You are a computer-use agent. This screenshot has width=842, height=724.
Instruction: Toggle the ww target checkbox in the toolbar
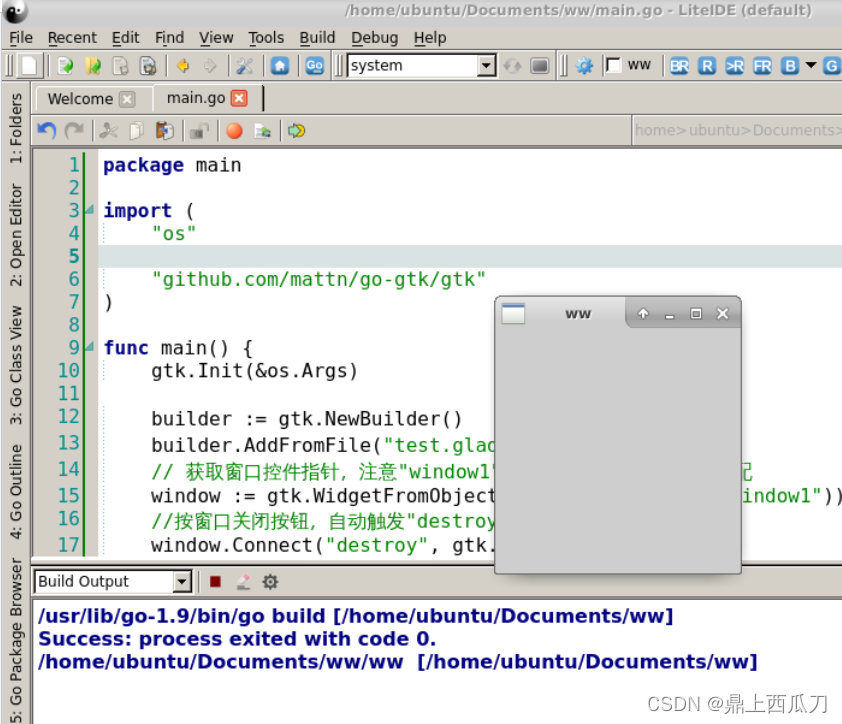[x=614, y=65]
